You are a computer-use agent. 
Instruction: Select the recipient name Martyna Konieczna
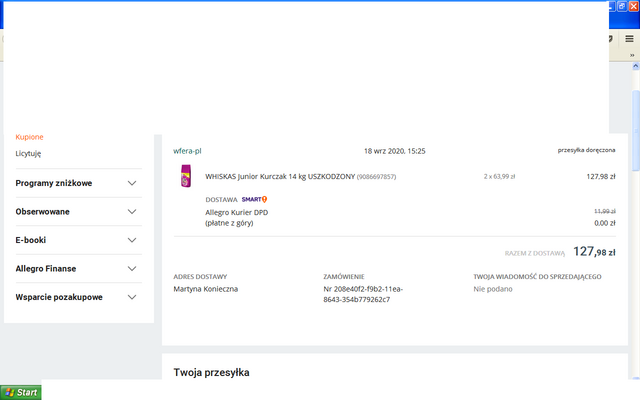pos(206,289)
